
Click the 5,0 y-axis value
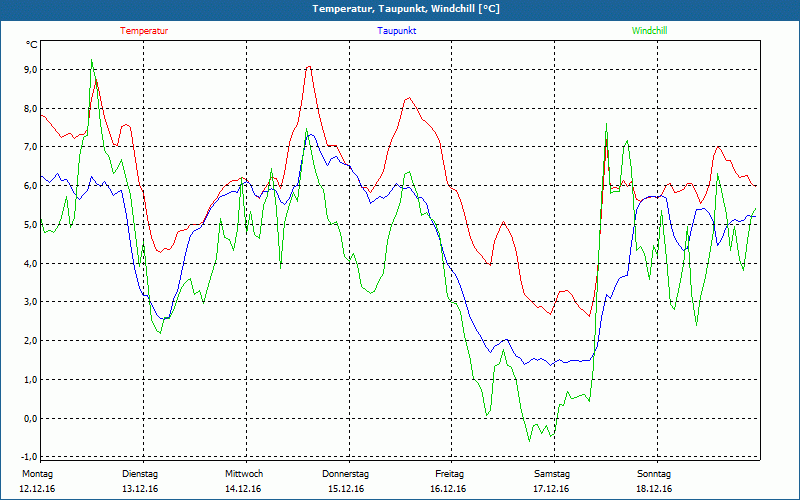tap(31, 224)
